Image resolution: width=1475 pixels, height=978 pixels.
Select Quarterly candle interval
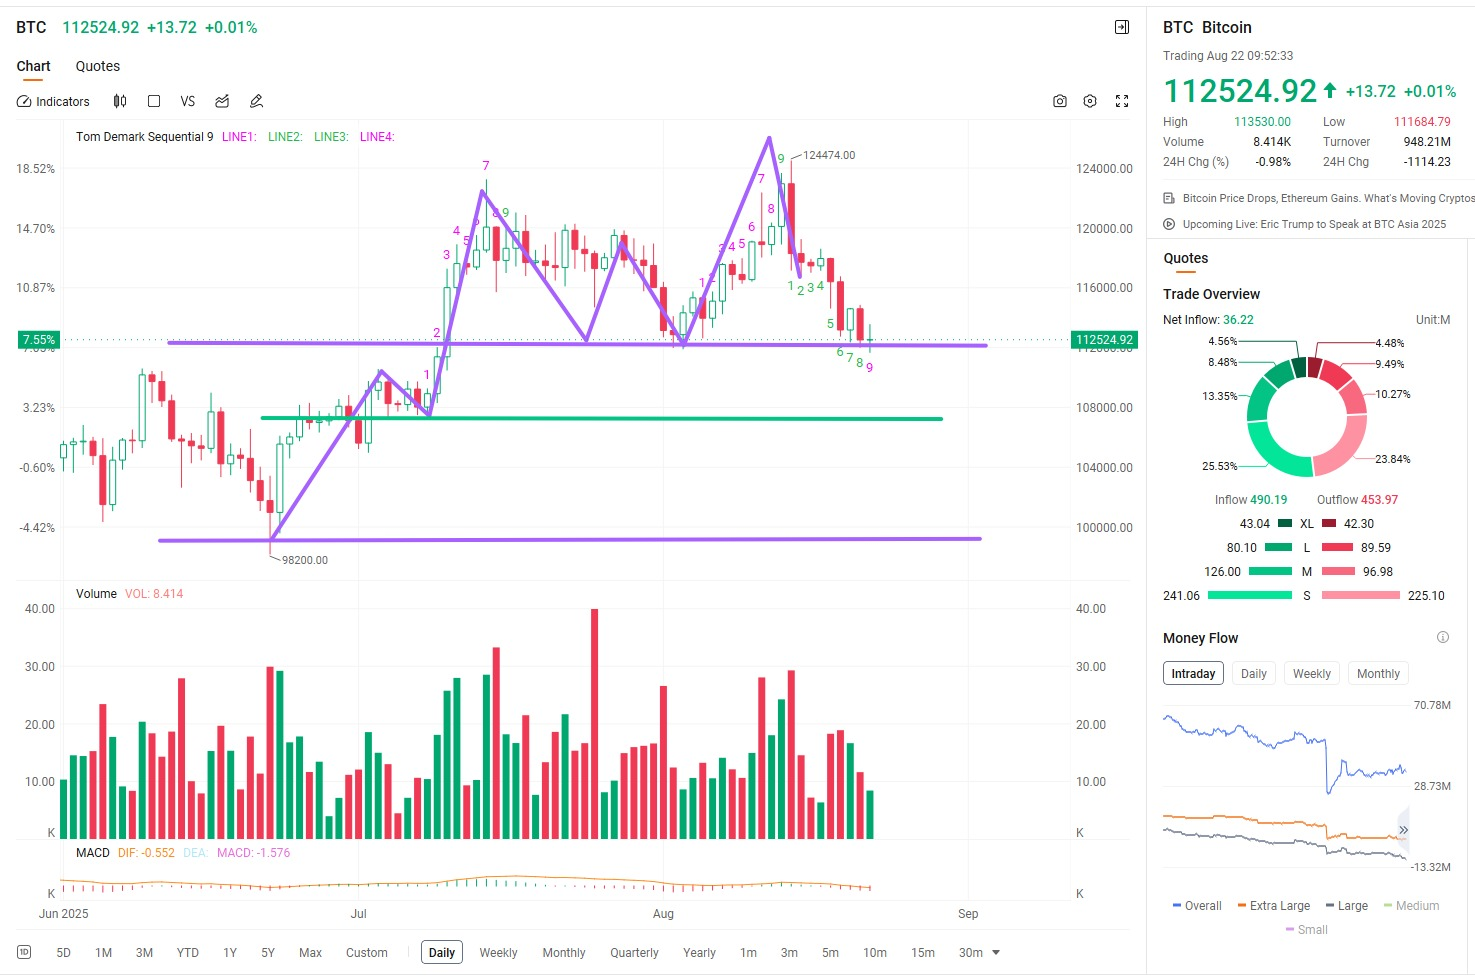[634, 952]
